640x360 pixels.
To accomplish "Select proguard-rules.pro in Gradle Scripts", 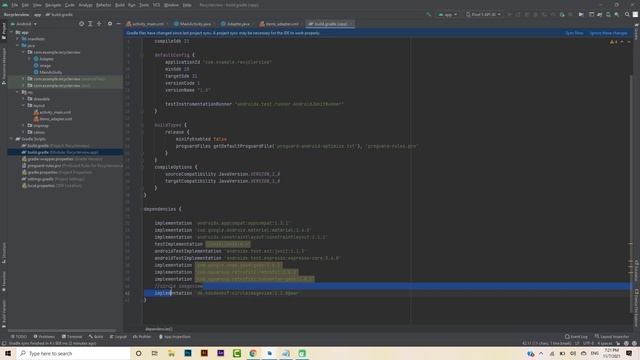I will coord(71,166).
